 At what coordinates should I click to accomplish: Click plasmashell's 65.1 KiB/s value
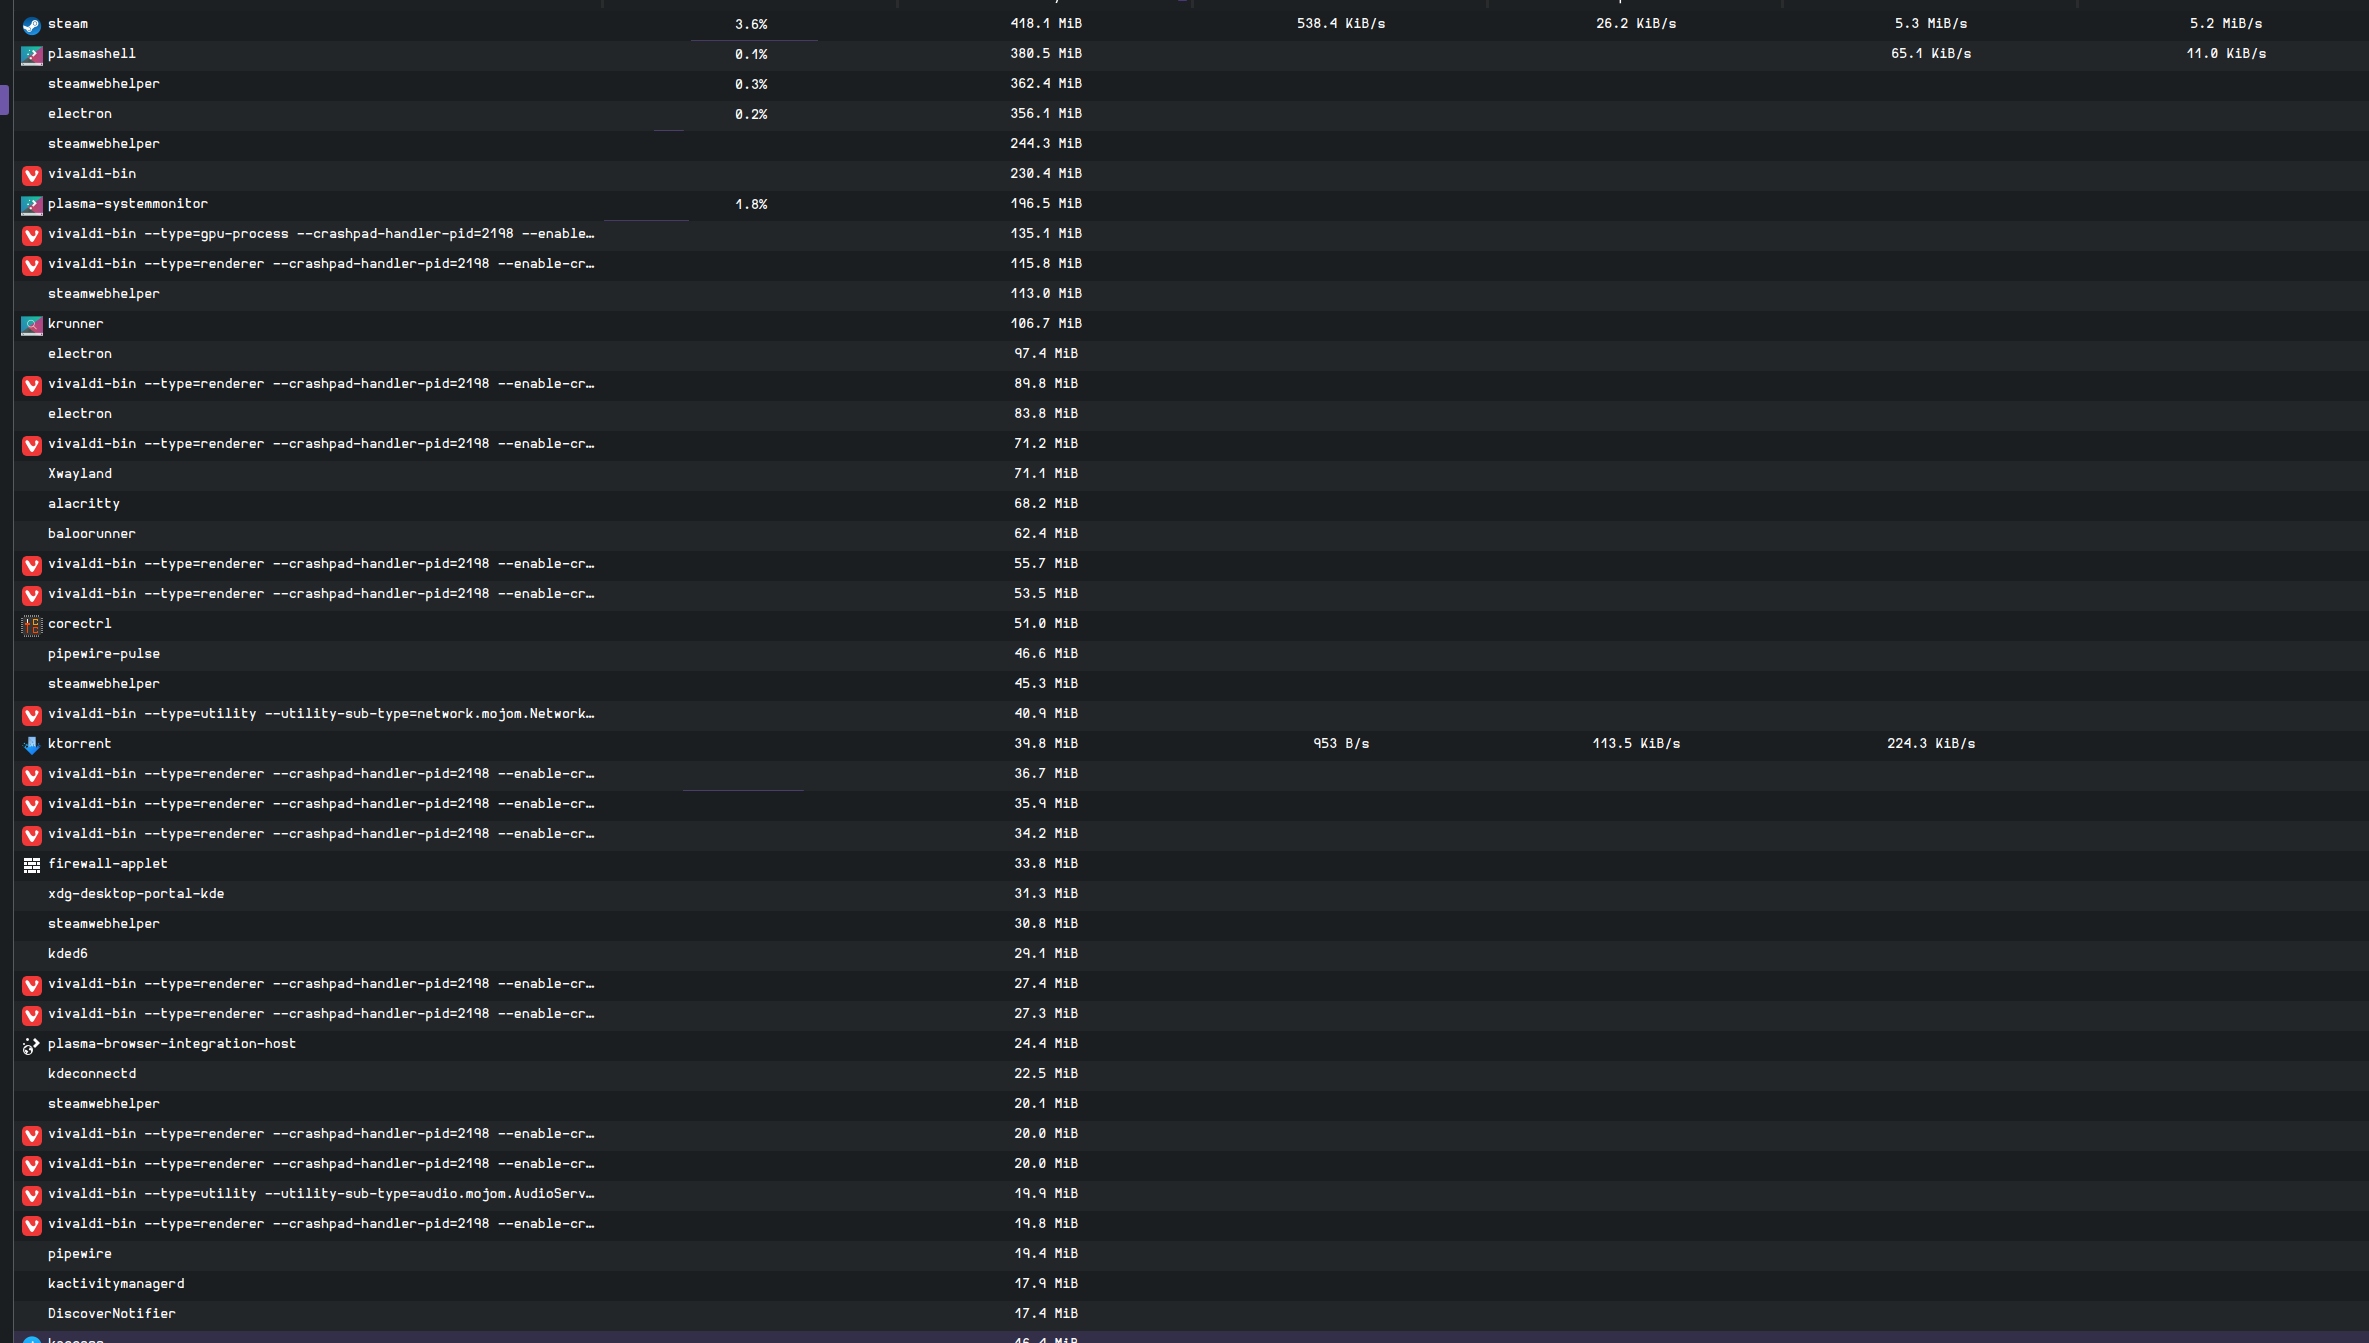tap(1931, 53)
